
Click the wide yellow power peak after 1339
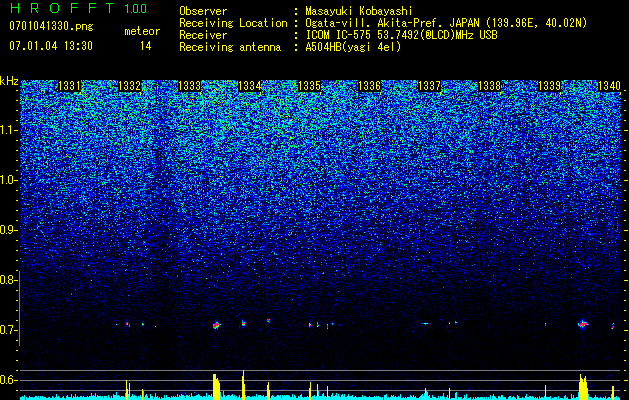coord(583,387)
